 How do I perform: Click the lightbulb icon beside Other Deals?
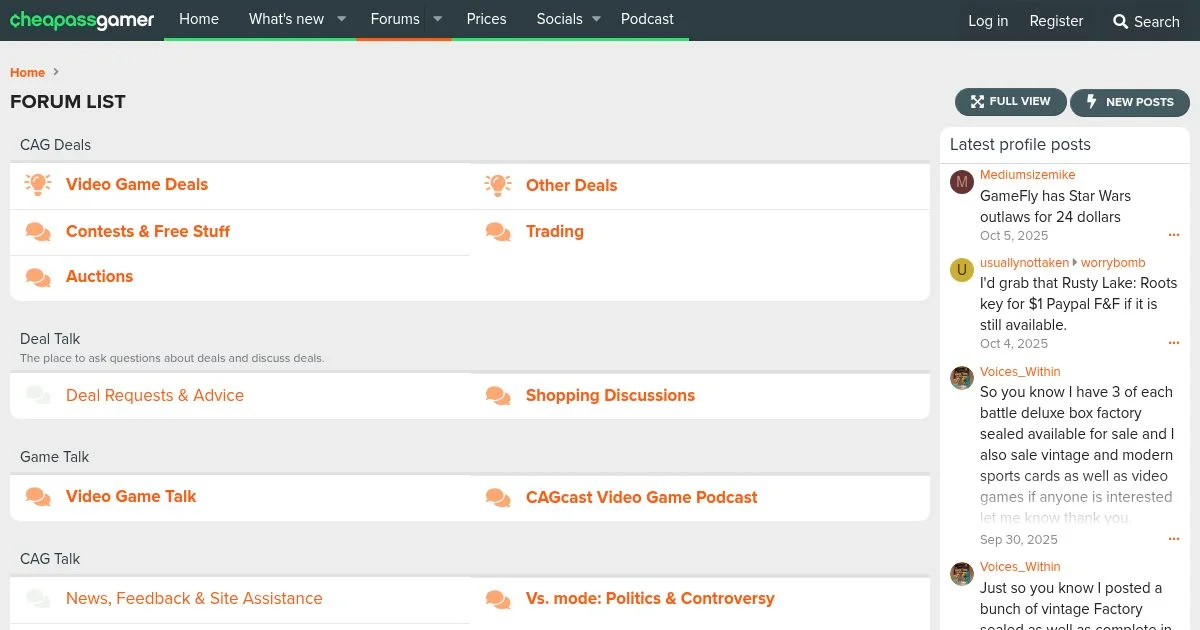[498, 185]
